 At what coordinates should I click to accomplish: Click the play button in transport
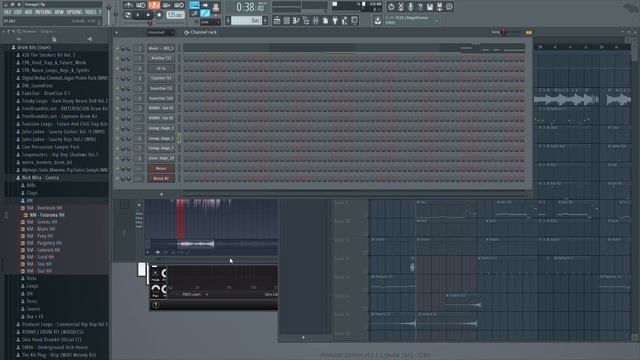(x=138, y=15)
